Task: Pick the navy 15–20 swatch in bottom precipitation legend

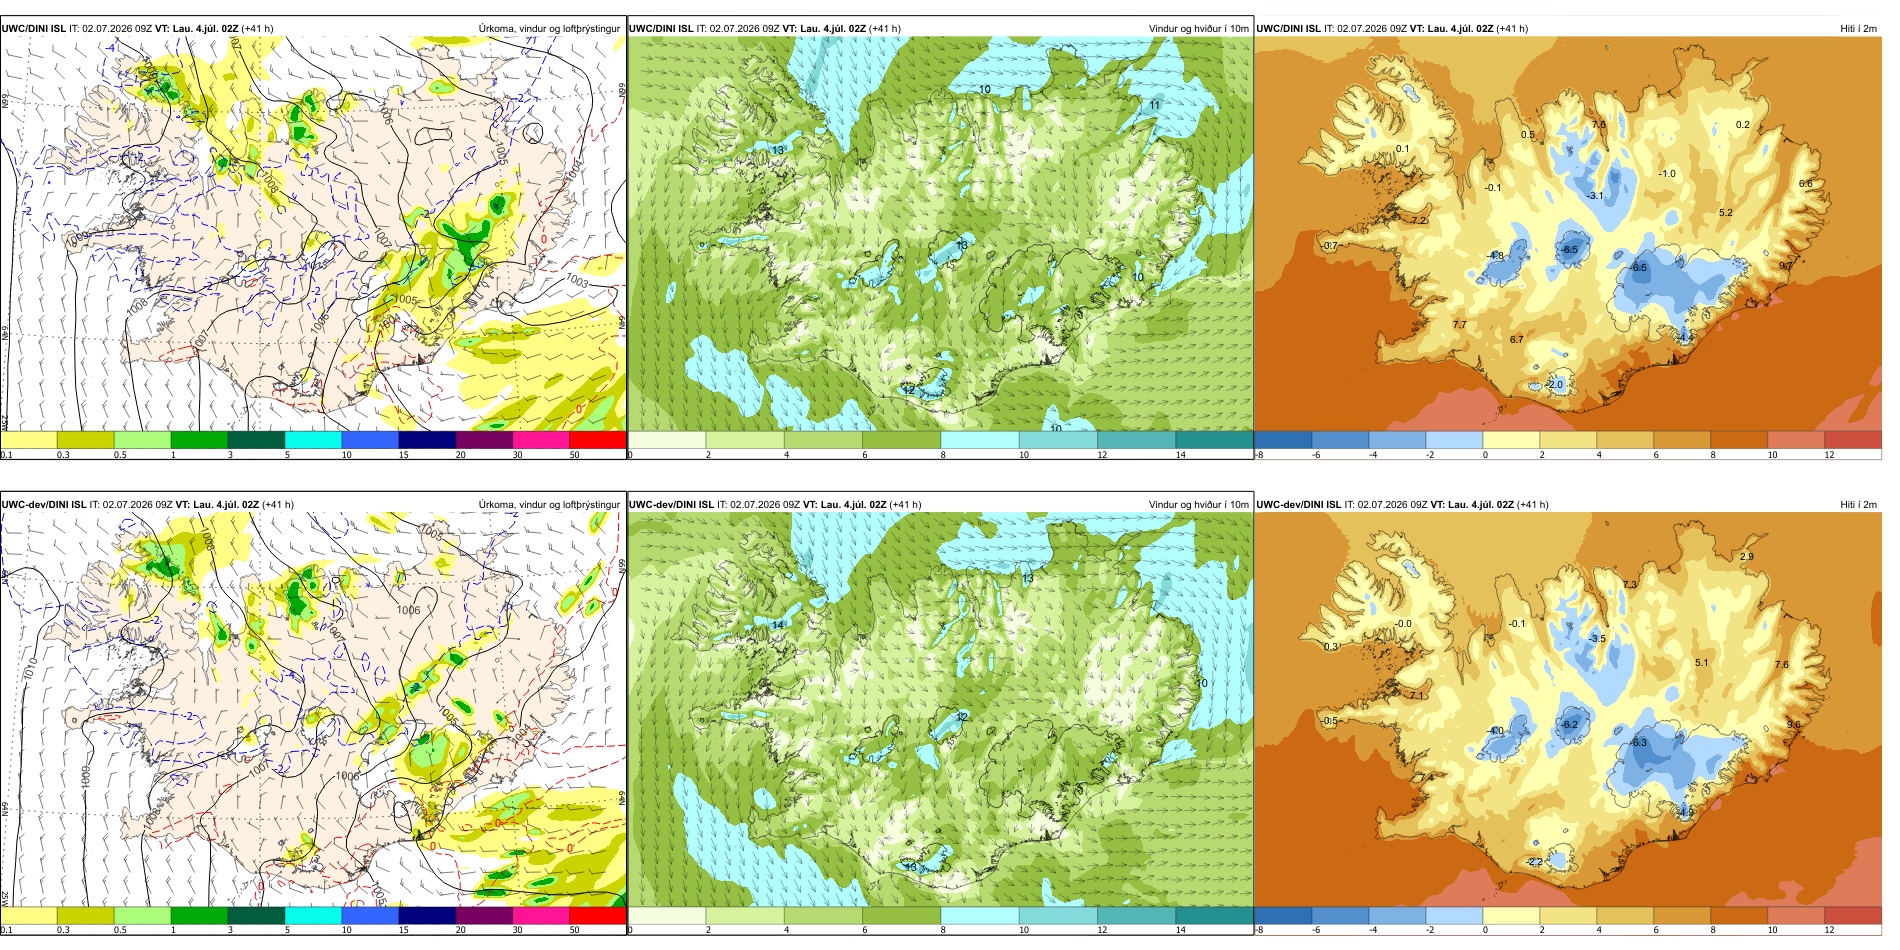Action: tap(427, 915)
